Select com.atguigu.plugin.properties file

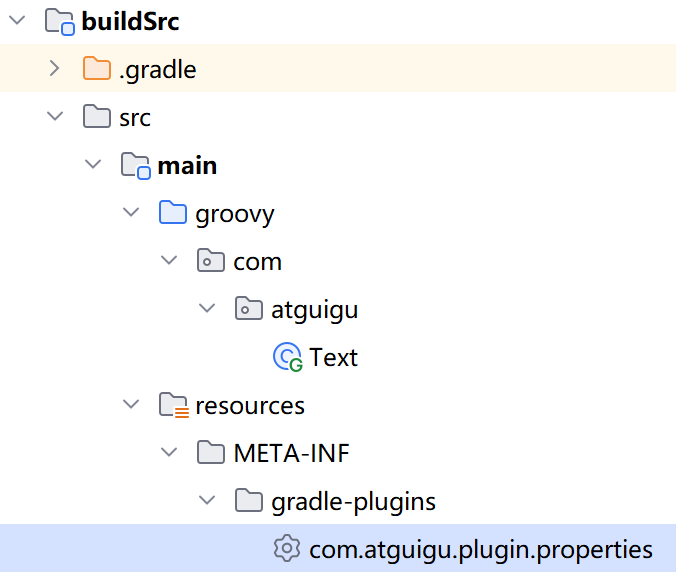point(480,549)
